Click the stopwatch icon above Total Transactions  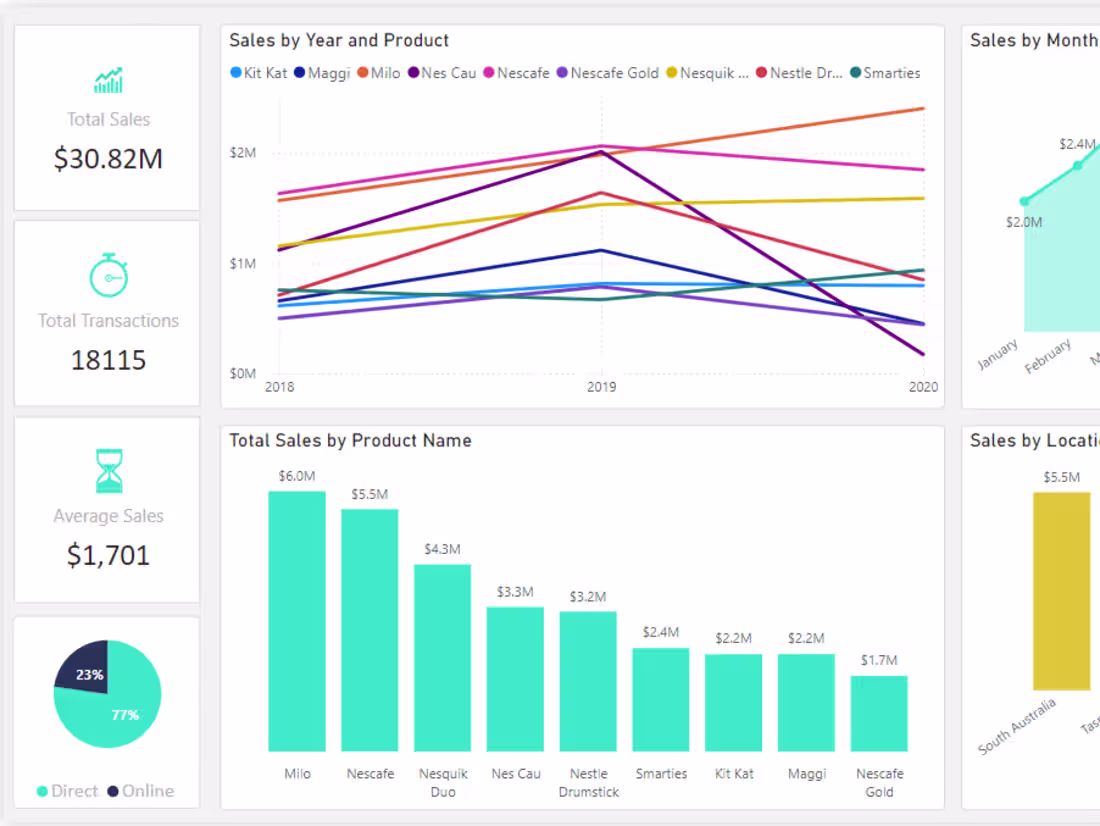[108, 277]
